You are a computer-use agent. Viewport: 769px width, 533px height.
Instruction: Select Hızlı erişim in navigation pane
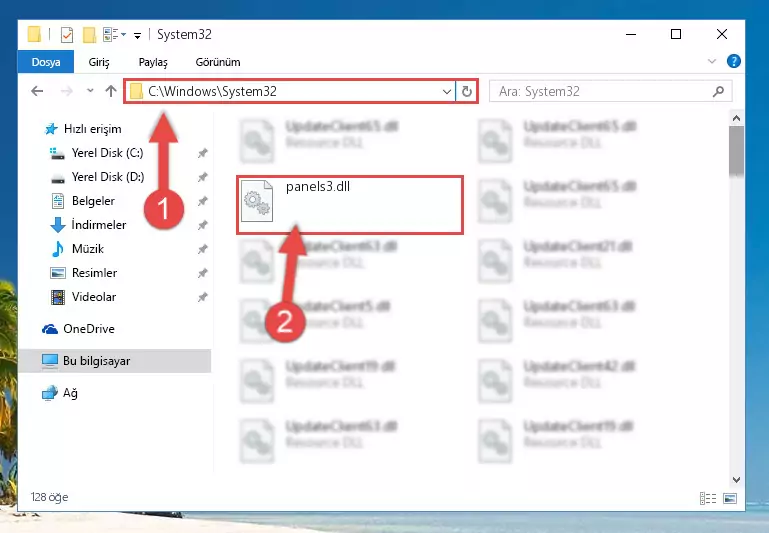92,129
